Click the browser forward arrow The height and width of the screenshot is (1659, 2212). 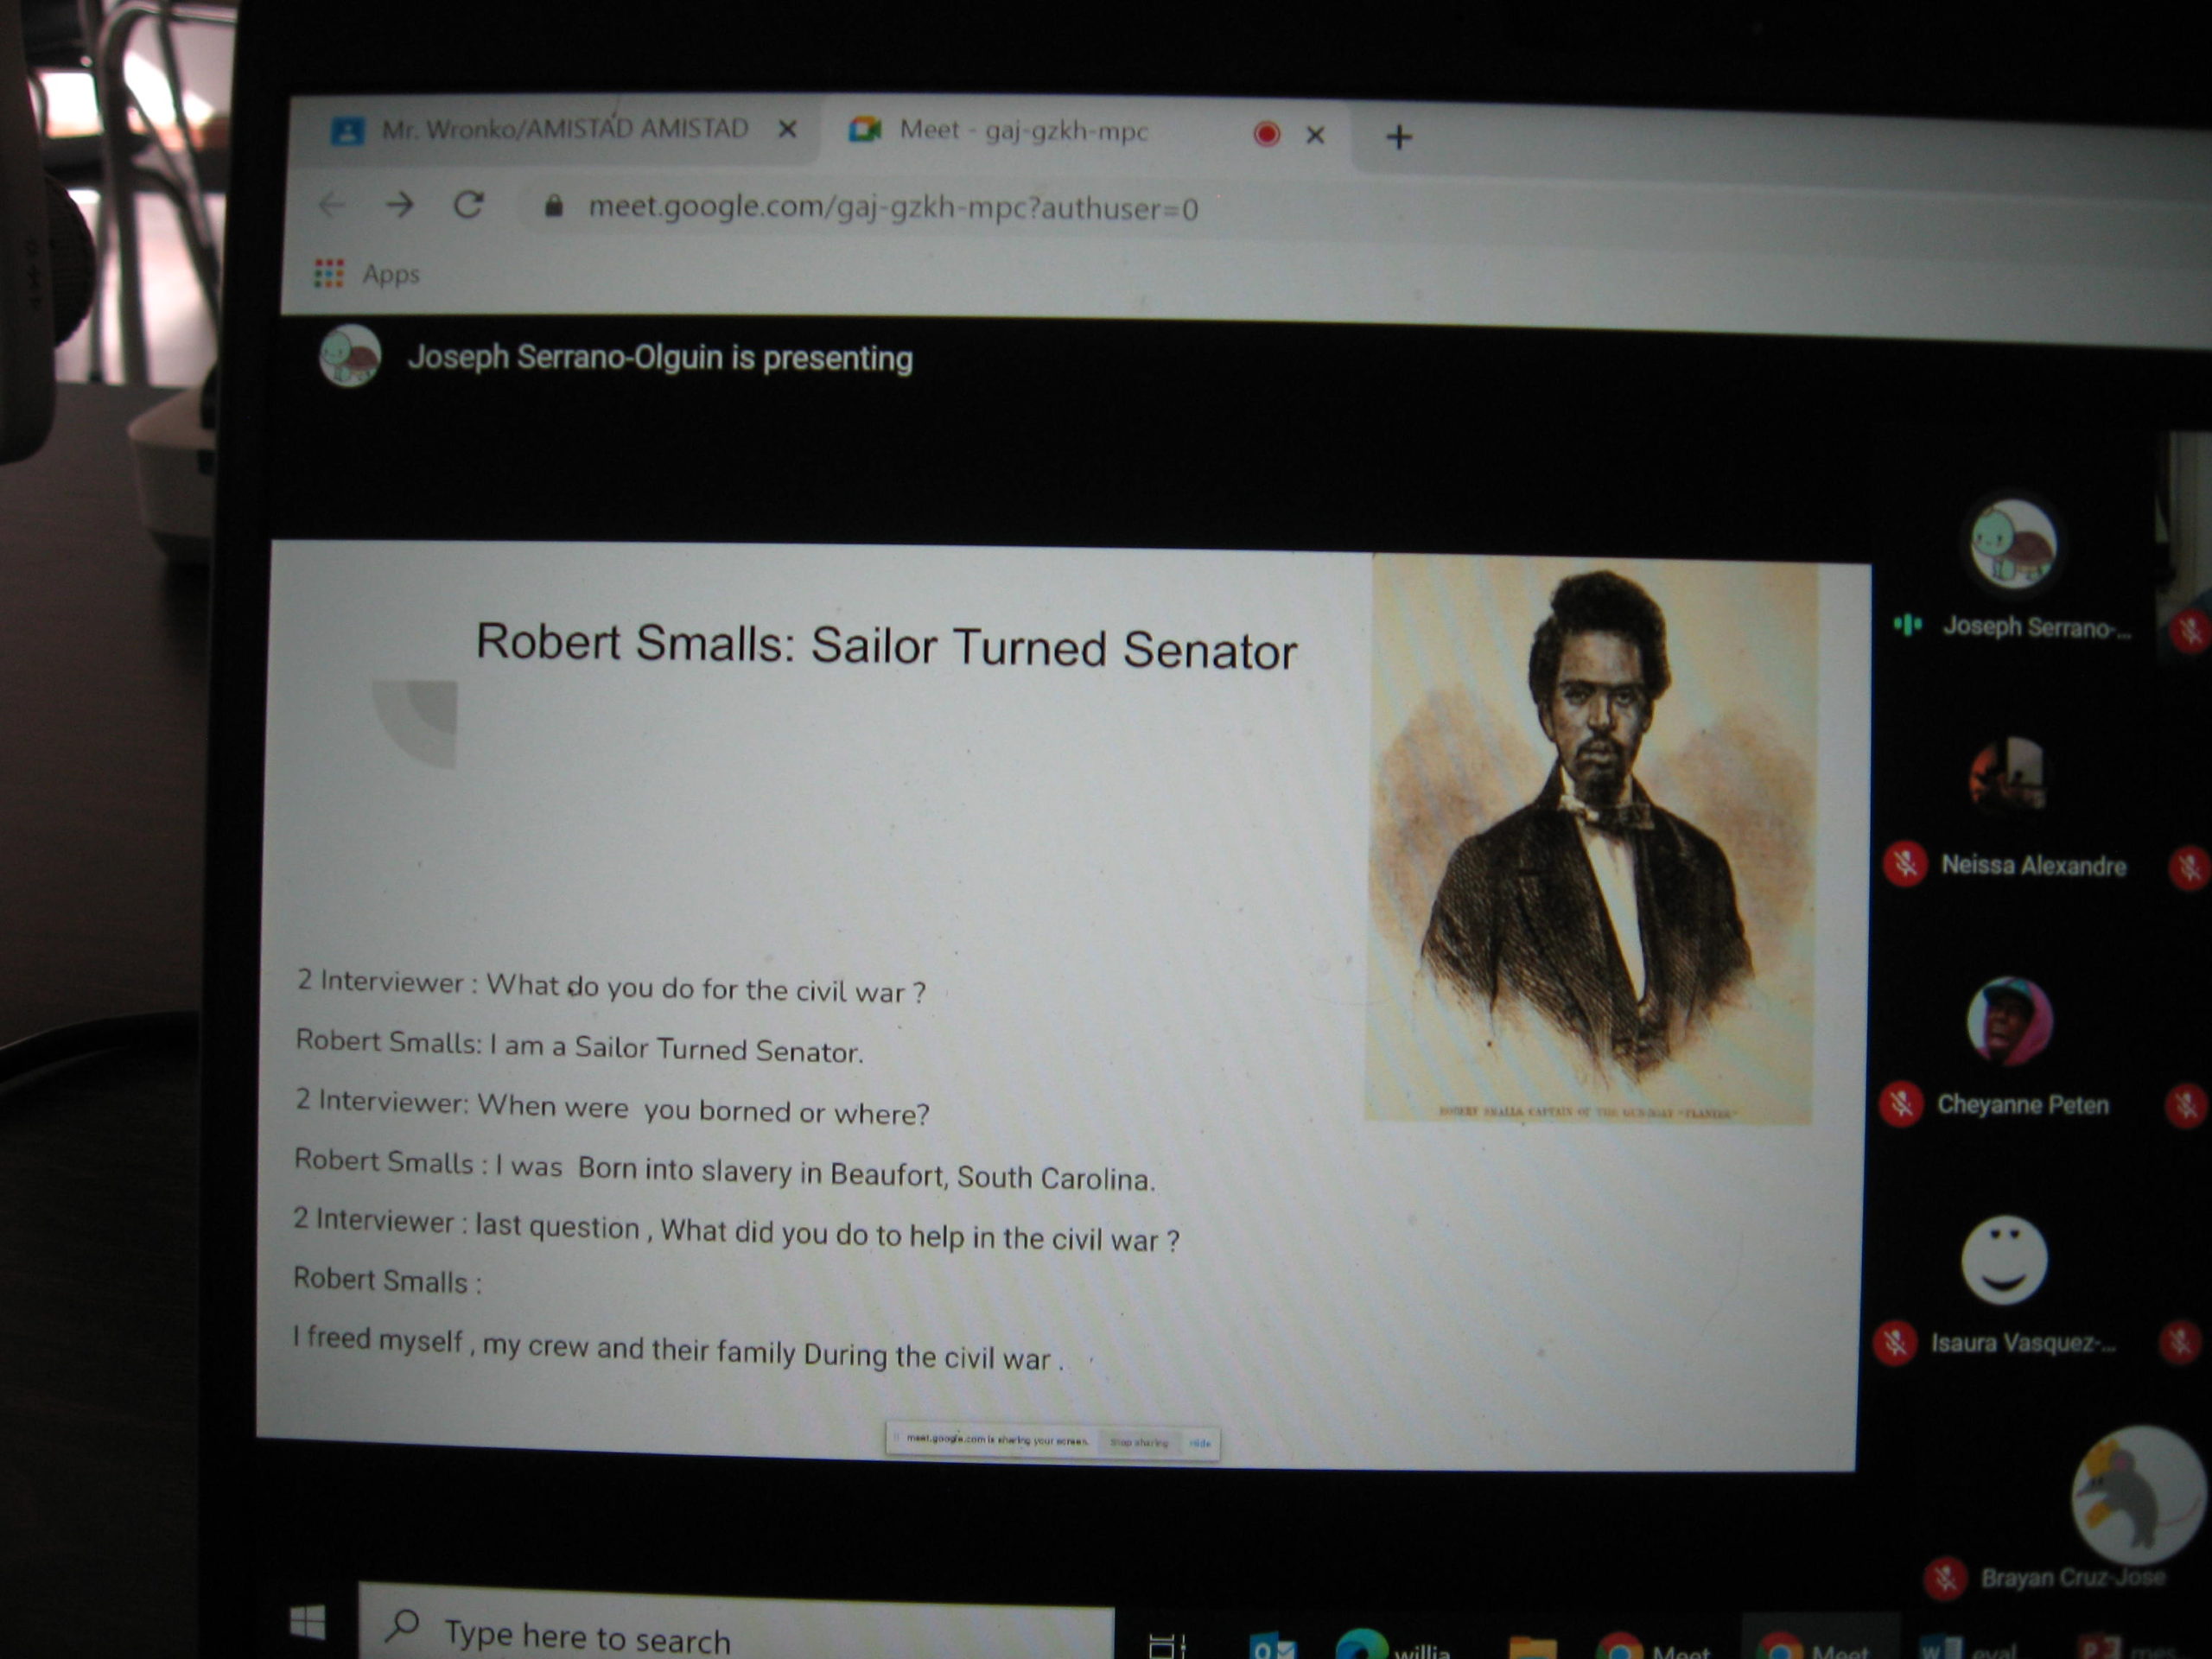400,206
